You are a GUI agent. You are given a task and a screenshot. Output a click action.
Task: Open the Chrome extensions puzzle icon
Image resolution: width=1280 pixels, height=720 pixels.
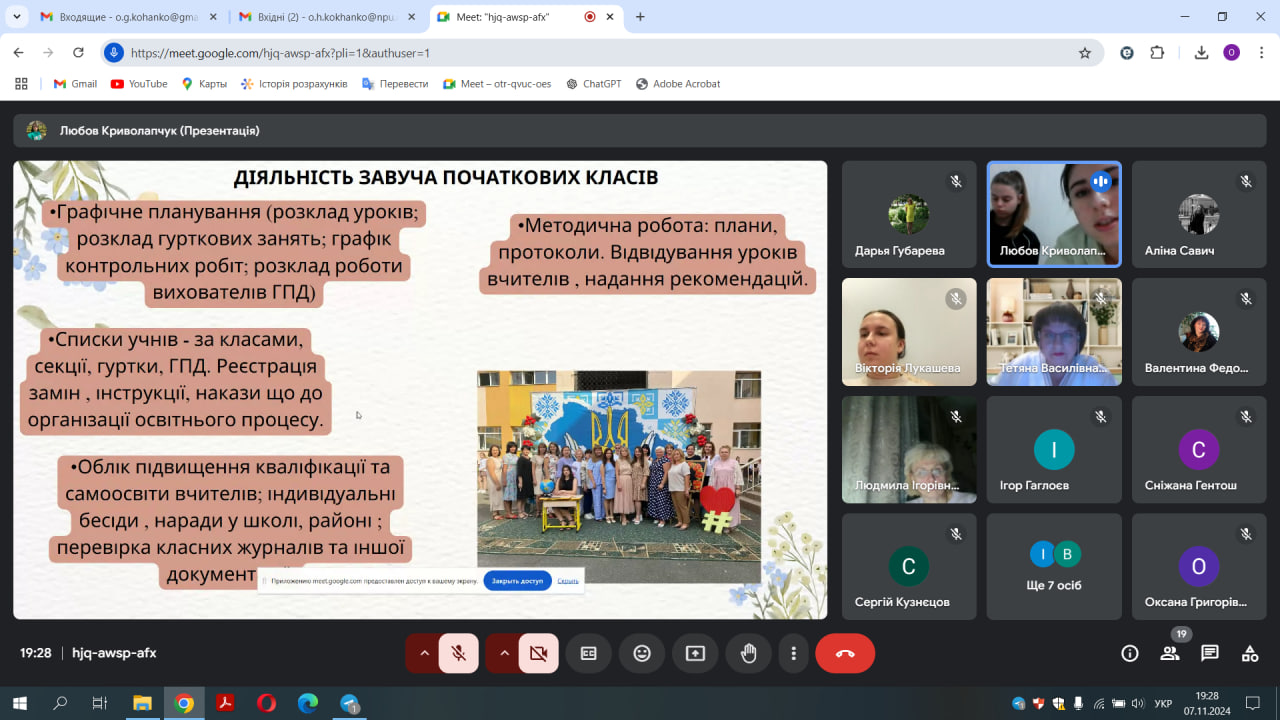(x=1158, y=53)
